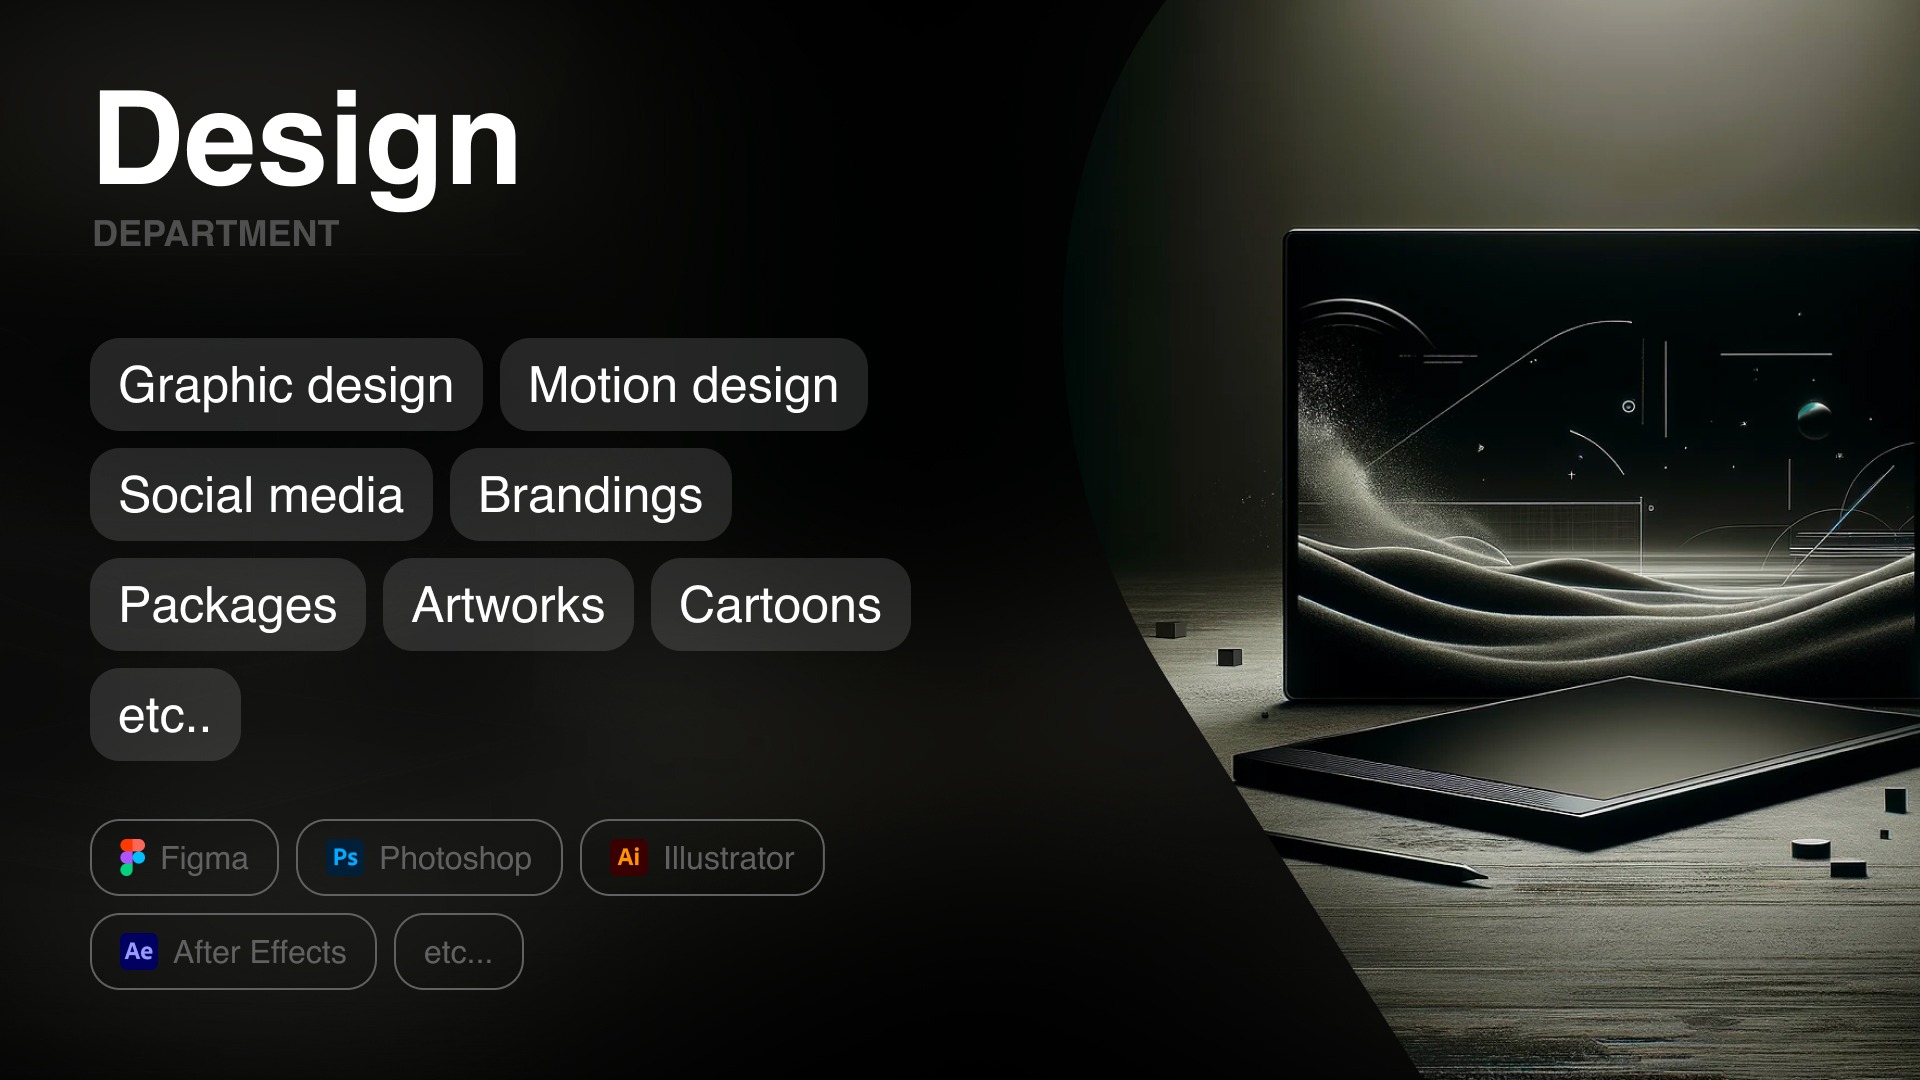This screenshot has width=1920, height=1080.
Task: Choose the Social media tag
Action: pos(261,495)
